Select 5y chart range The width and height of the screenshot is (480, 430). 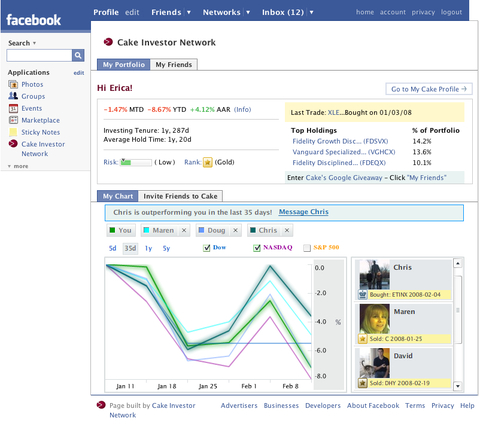[x=166, y=248]
